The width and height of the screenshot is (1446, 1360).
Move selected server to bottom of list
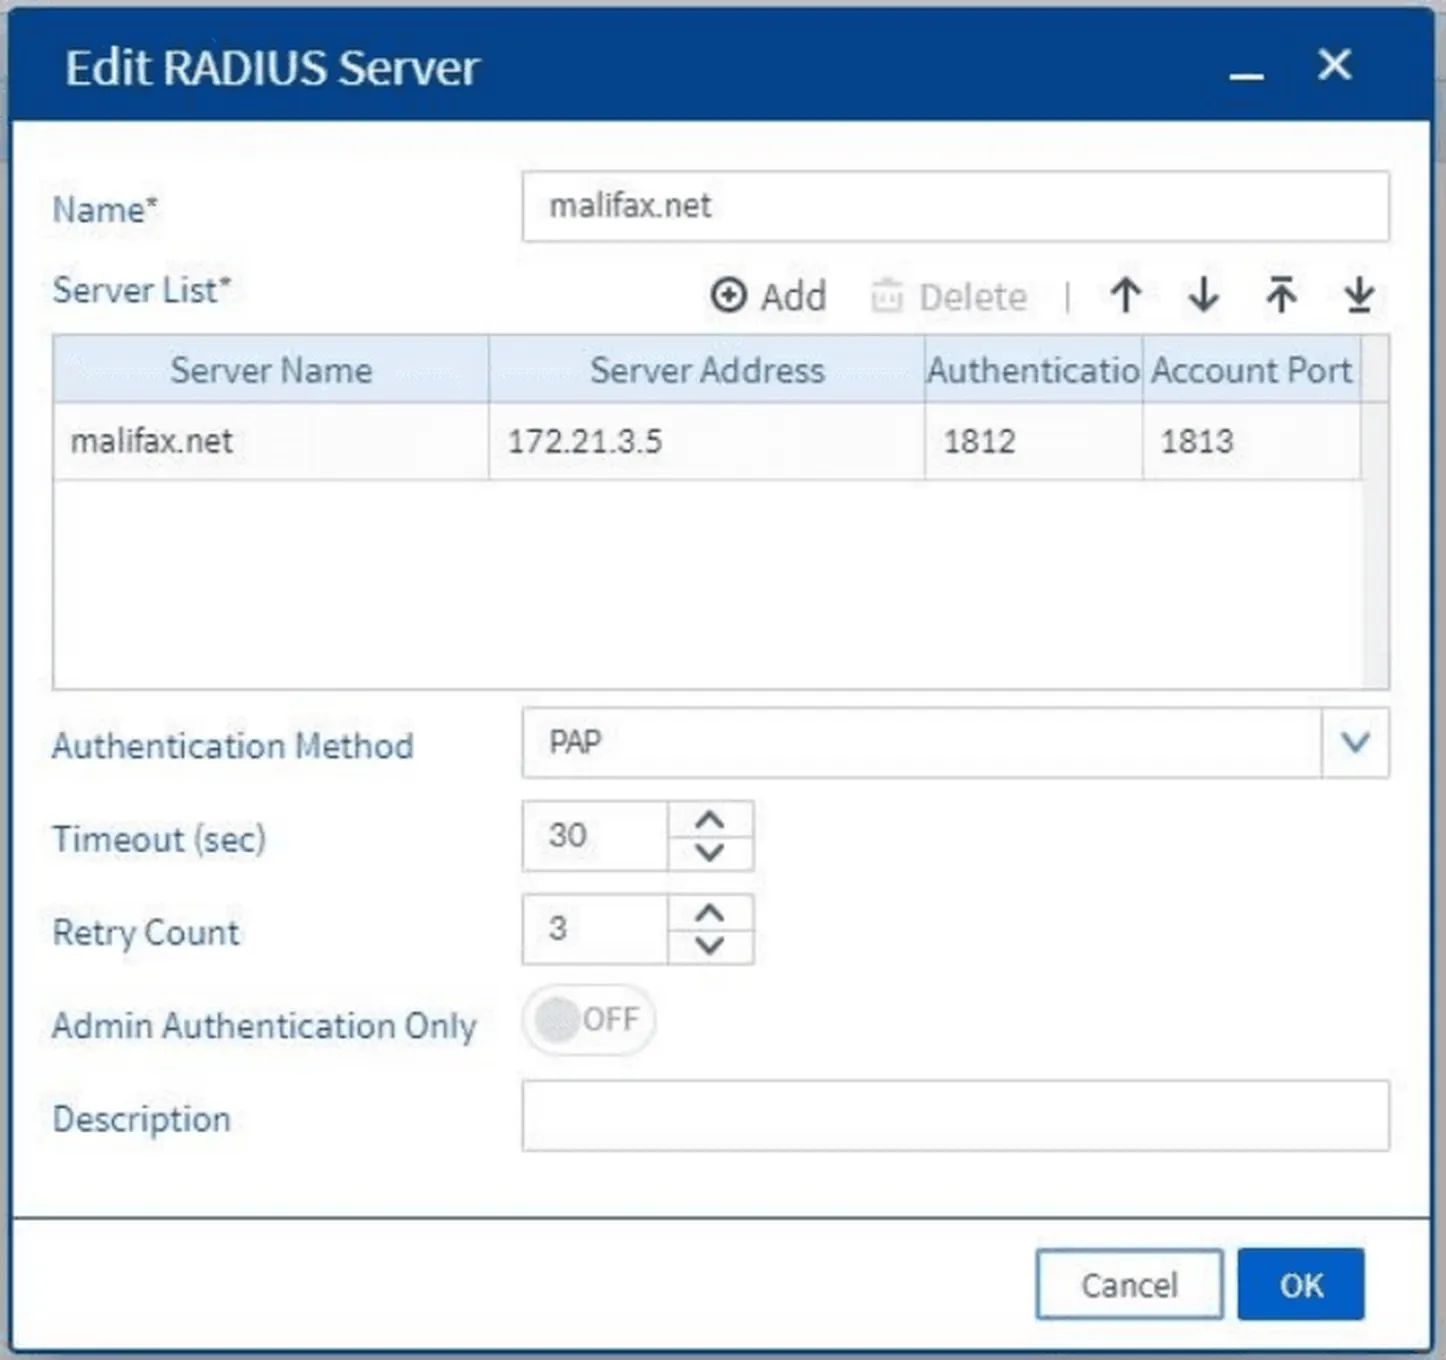click(1358, 295)
